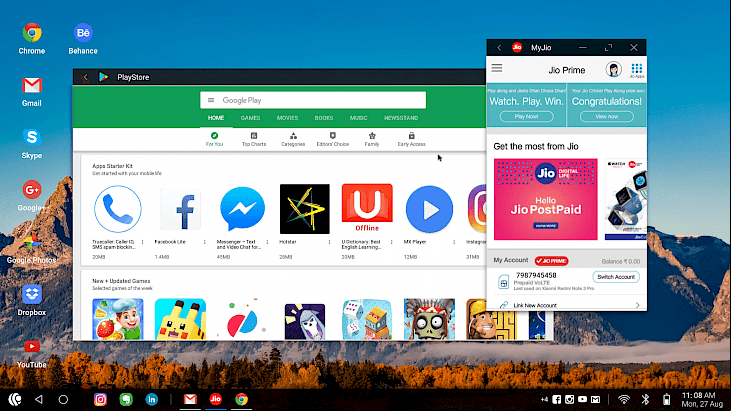The image size is (731, 411).
Task: Open Link New Account row in MyJio
Action: tap(567, 305)
